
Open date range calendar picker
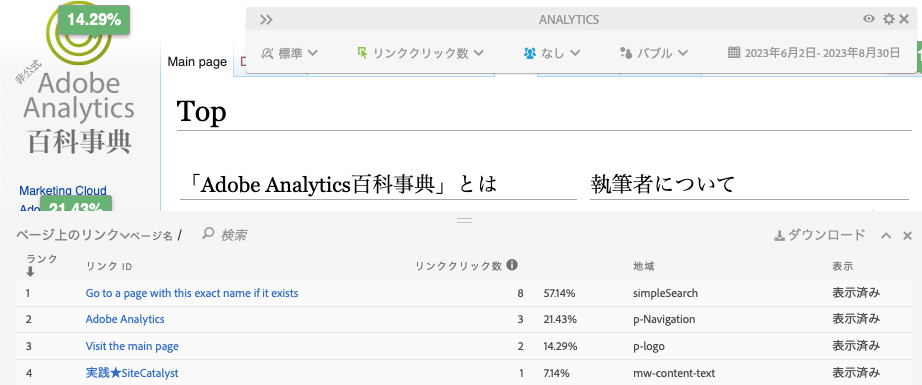point(814,53)
